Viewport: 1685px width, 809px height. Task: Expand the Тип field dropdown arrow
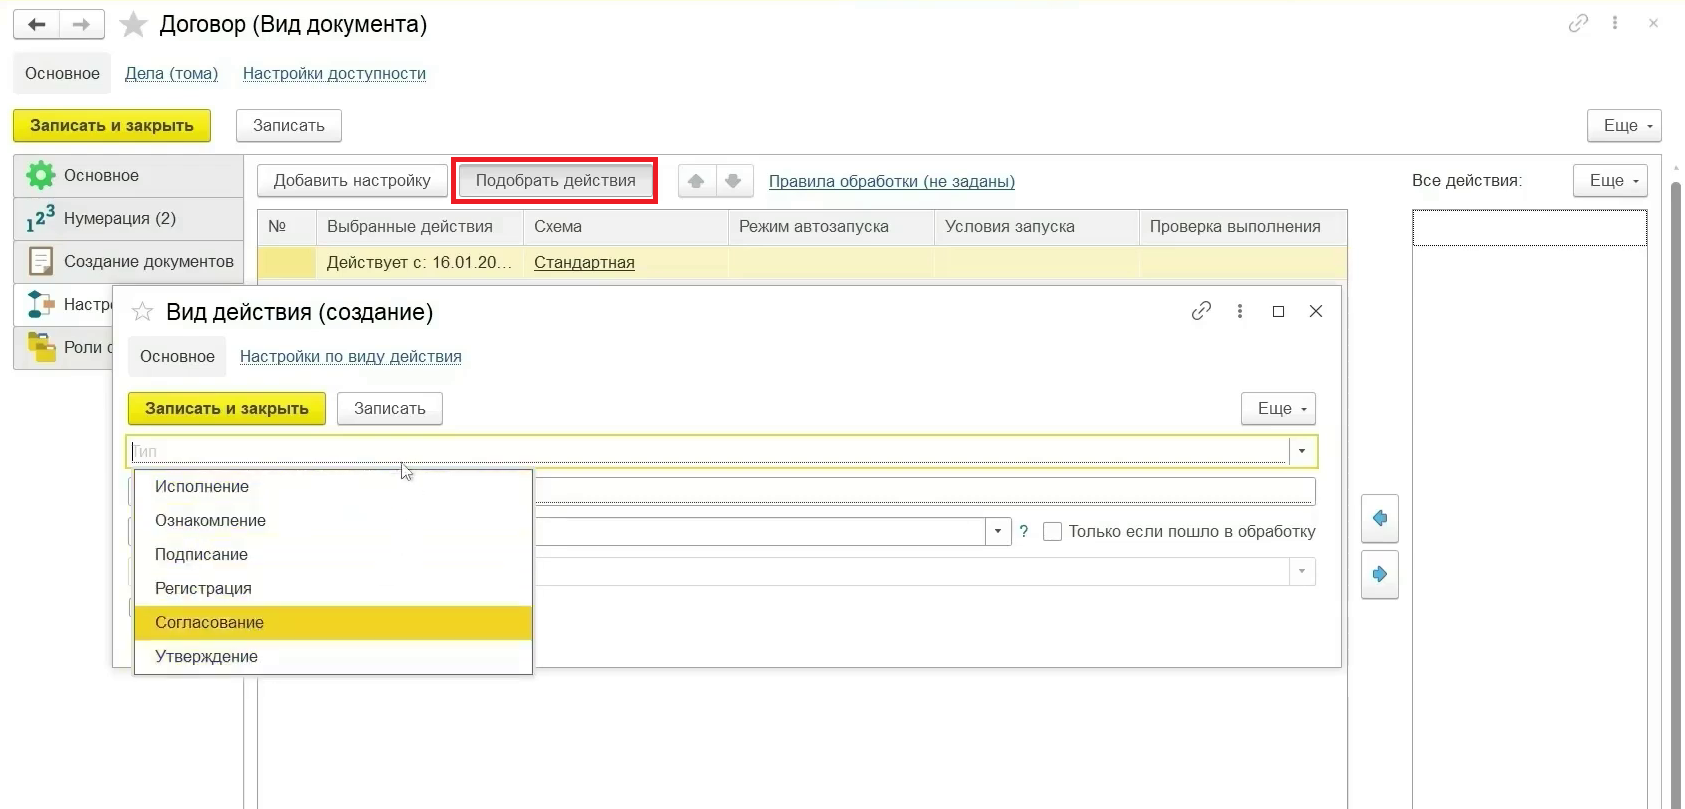(1302, 451)
